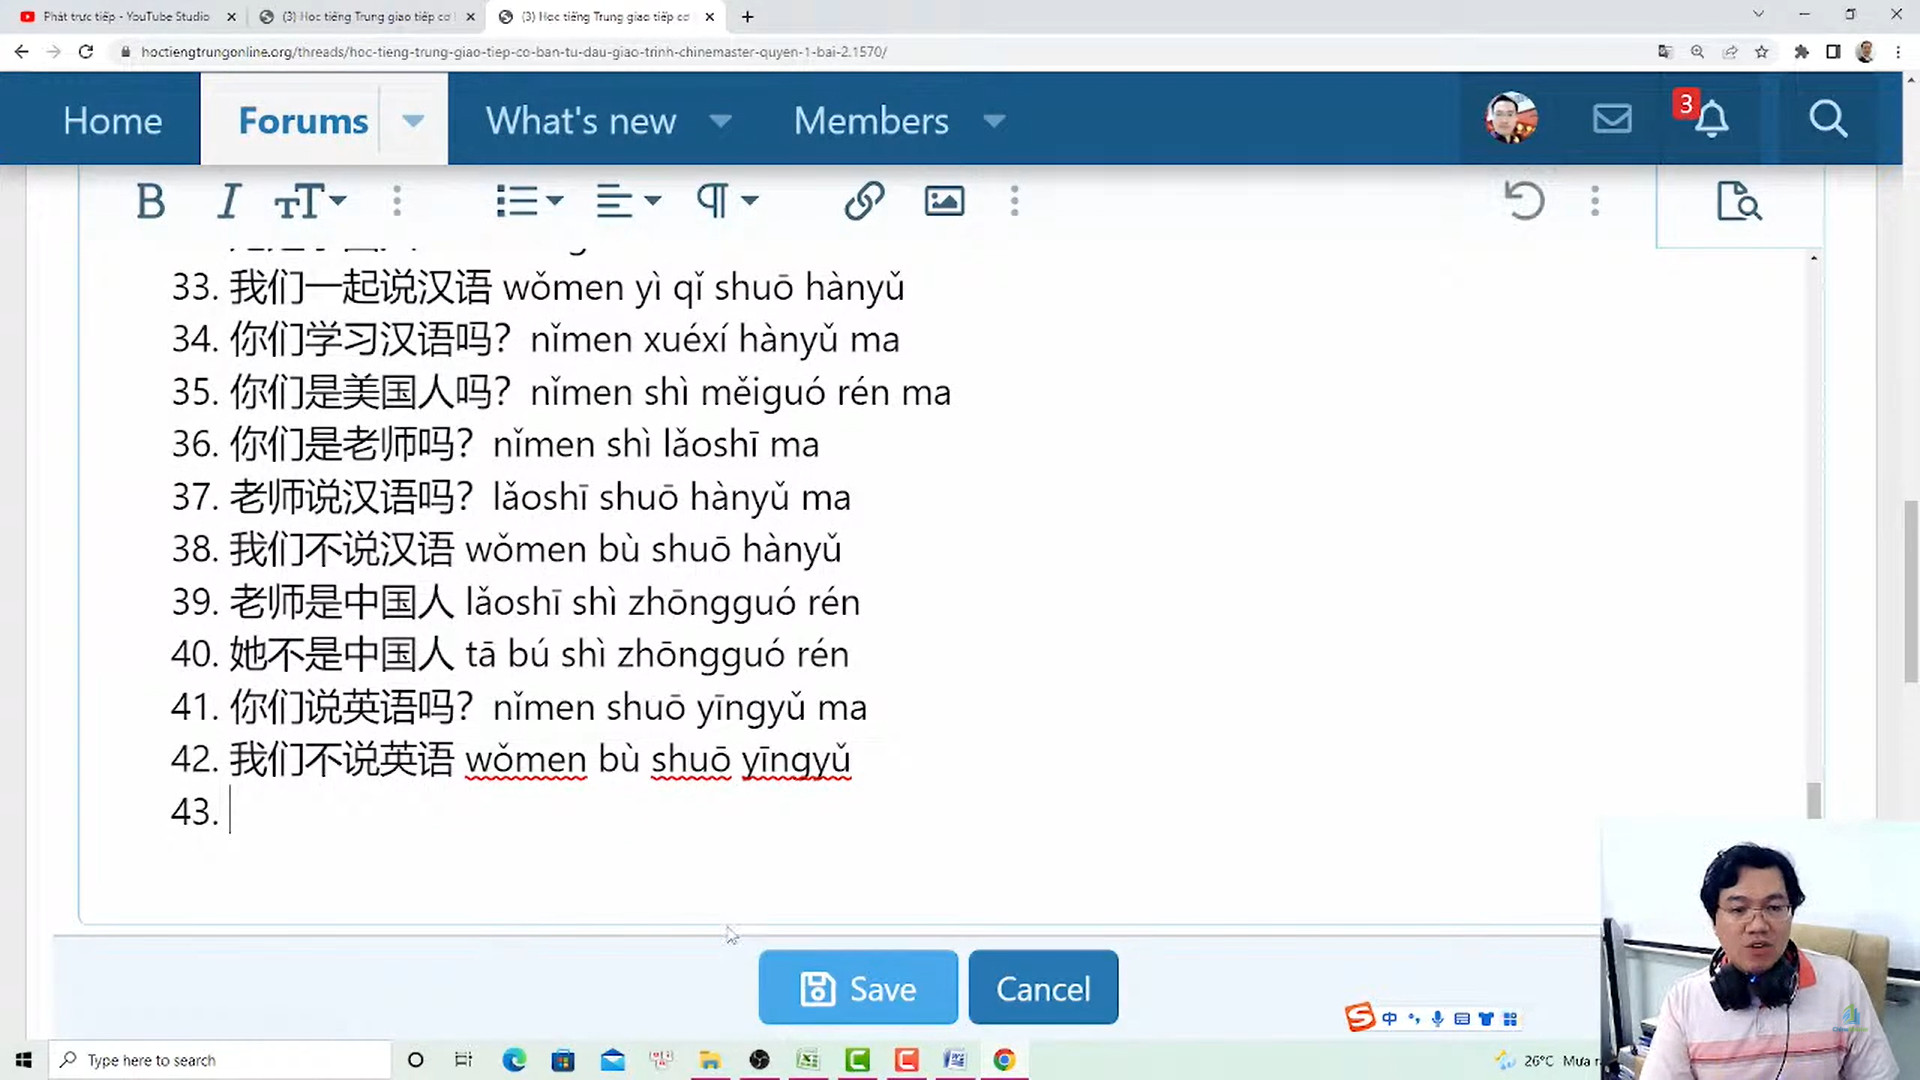
Task: Save the edited post
Action: [x=858, y=988]
